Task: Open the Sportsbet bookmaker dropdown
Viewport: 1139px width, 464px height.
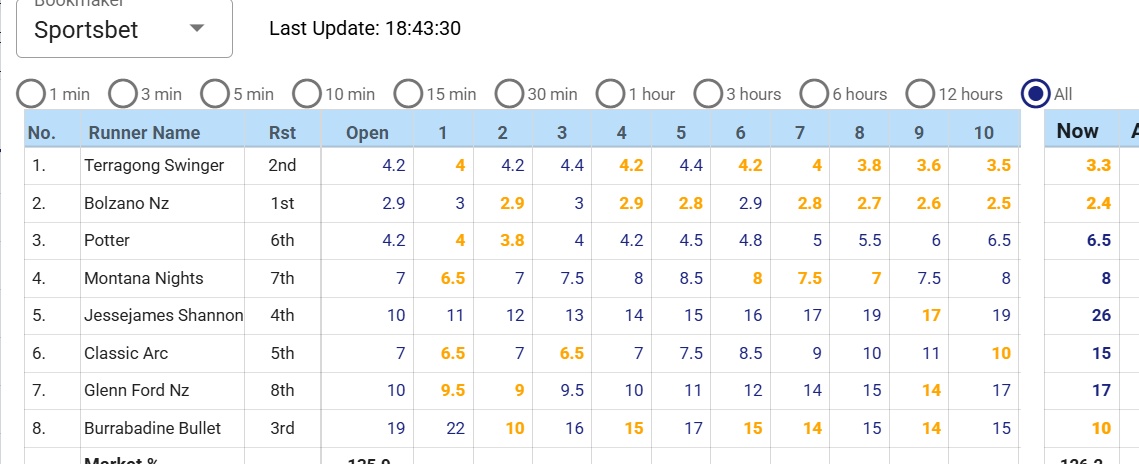Action: [x=124, y=29]
